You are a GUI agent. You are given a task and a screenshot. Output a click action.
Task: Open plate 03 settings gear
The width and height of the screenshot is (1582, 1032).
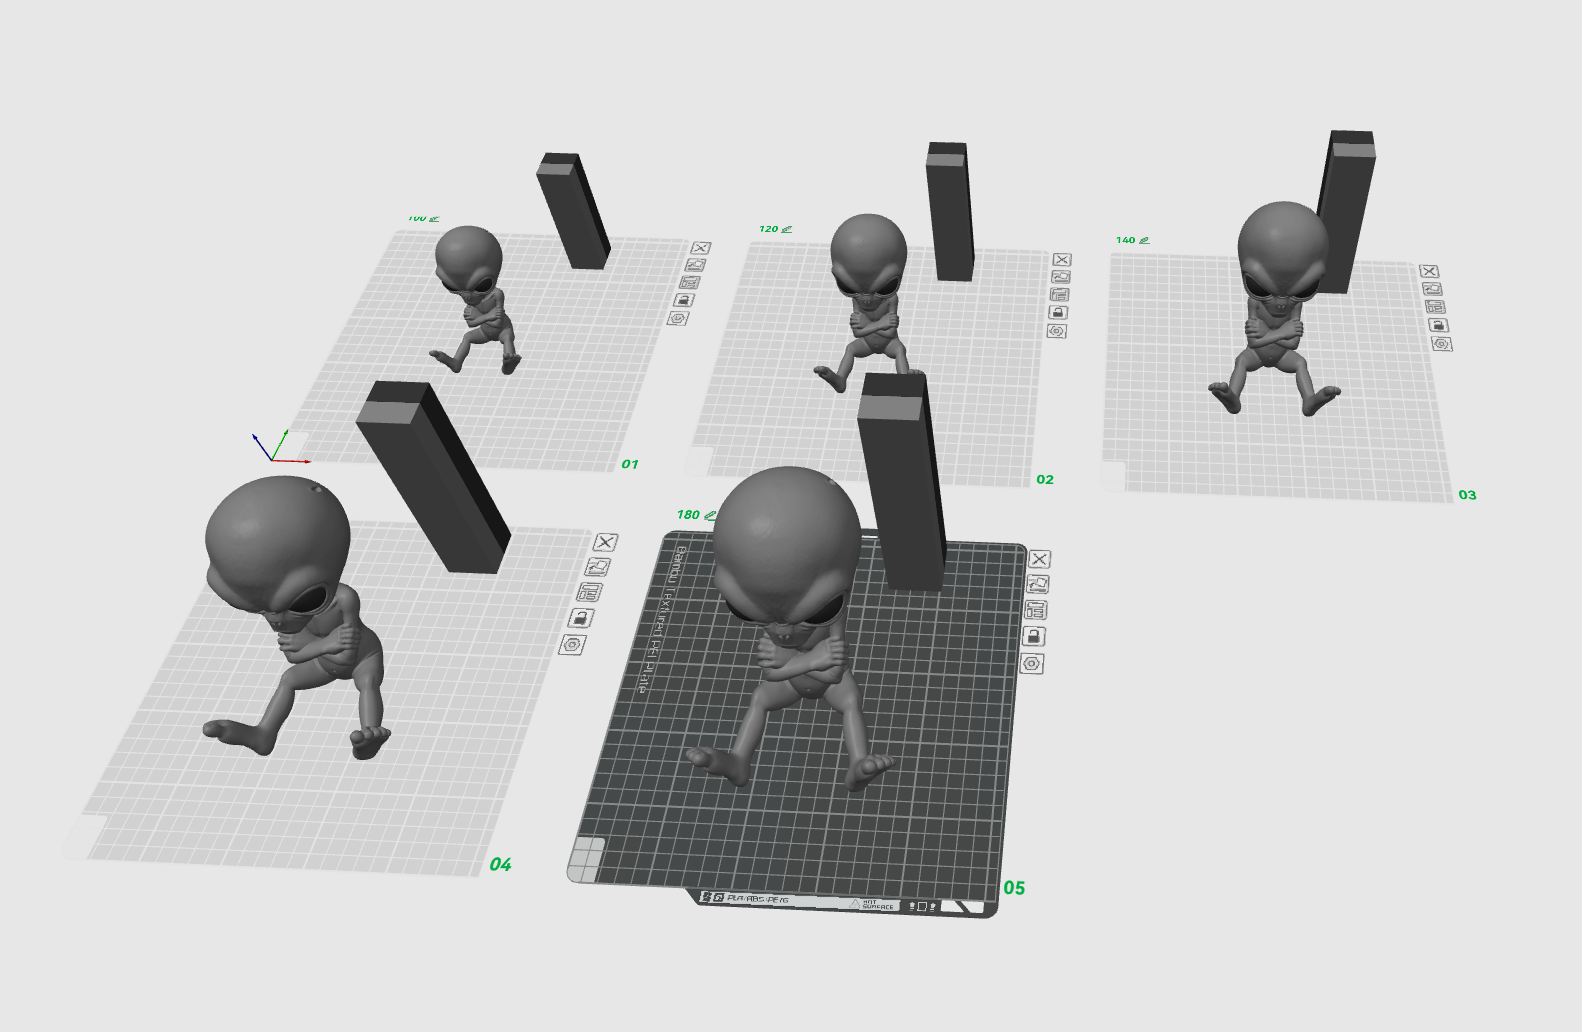point(1441,344)
